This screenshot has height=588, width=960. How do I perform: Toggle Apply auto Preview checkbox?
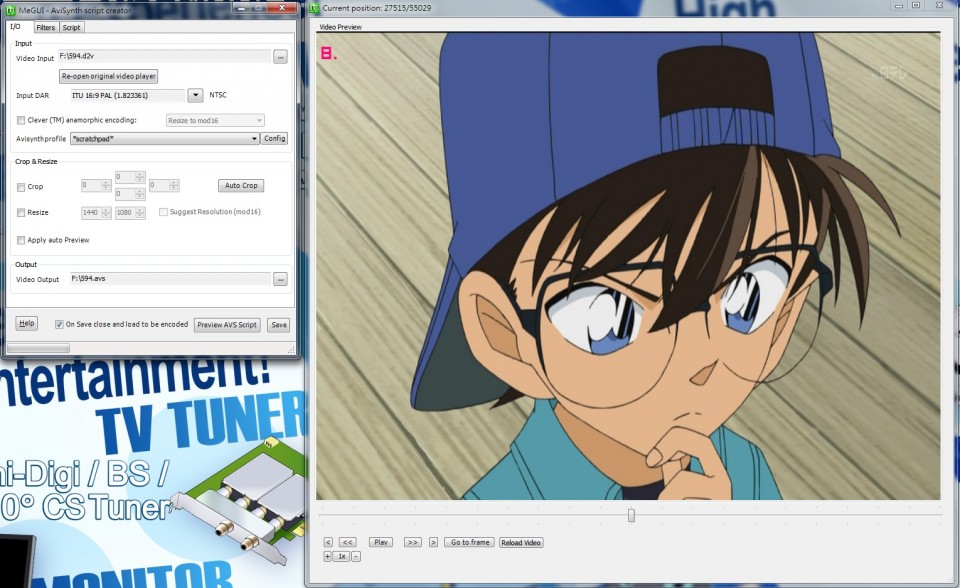click(21, 240)
